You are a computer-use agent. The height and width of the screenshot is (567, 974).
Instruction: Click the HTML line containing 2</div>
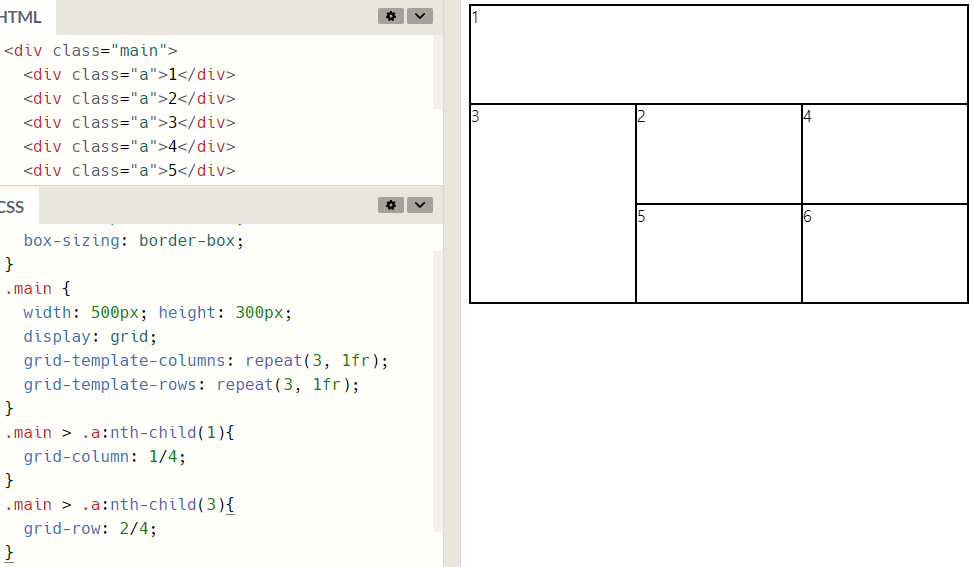(130, 99)
